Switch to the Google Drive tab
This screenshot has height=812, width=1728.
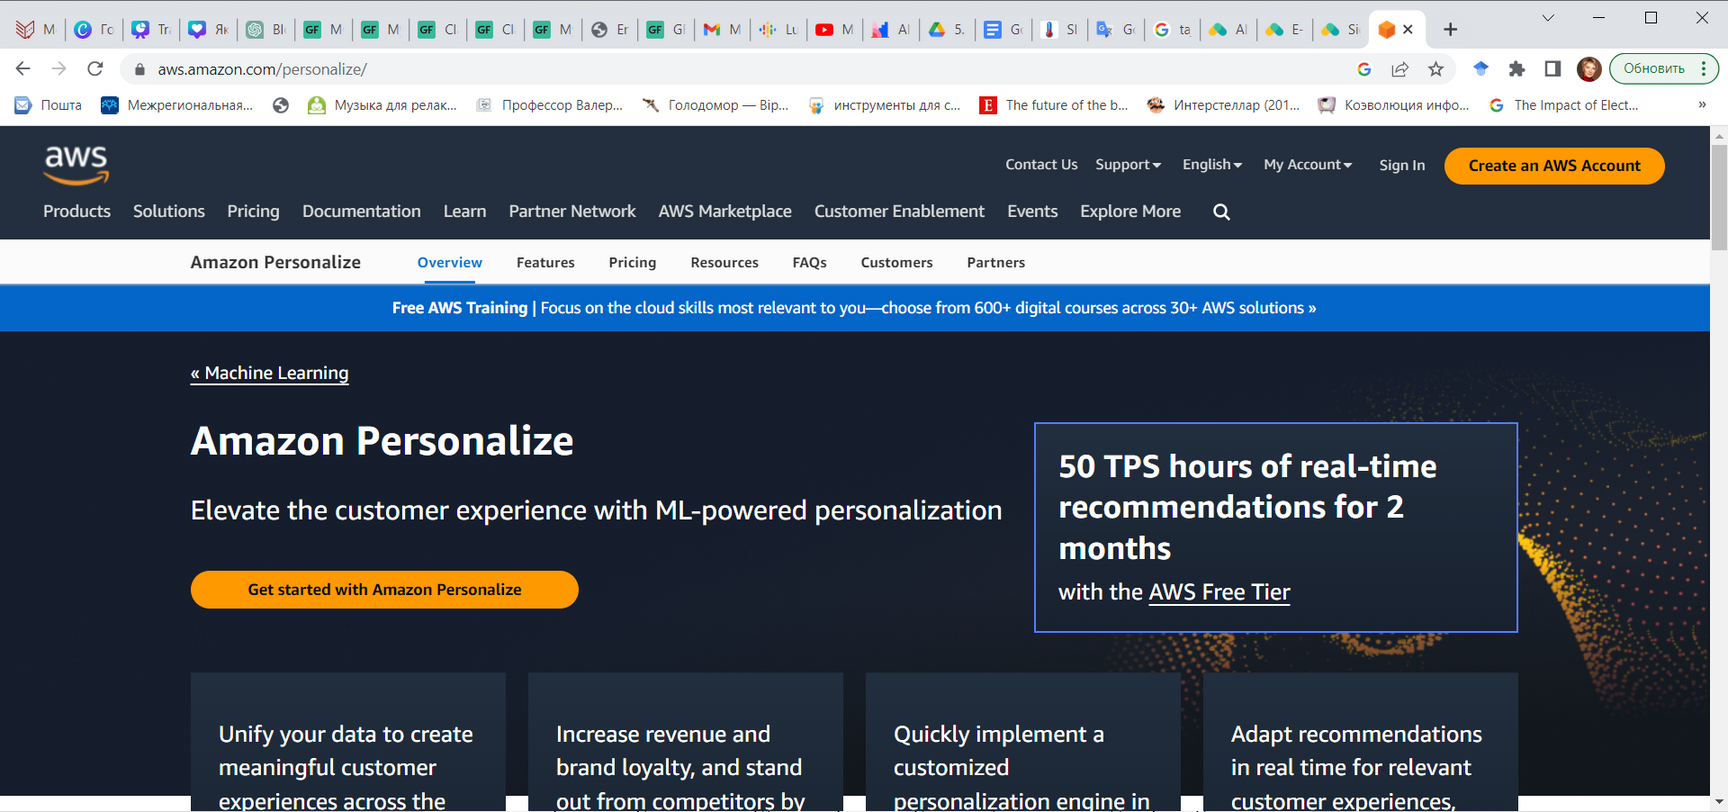[946, 30]
